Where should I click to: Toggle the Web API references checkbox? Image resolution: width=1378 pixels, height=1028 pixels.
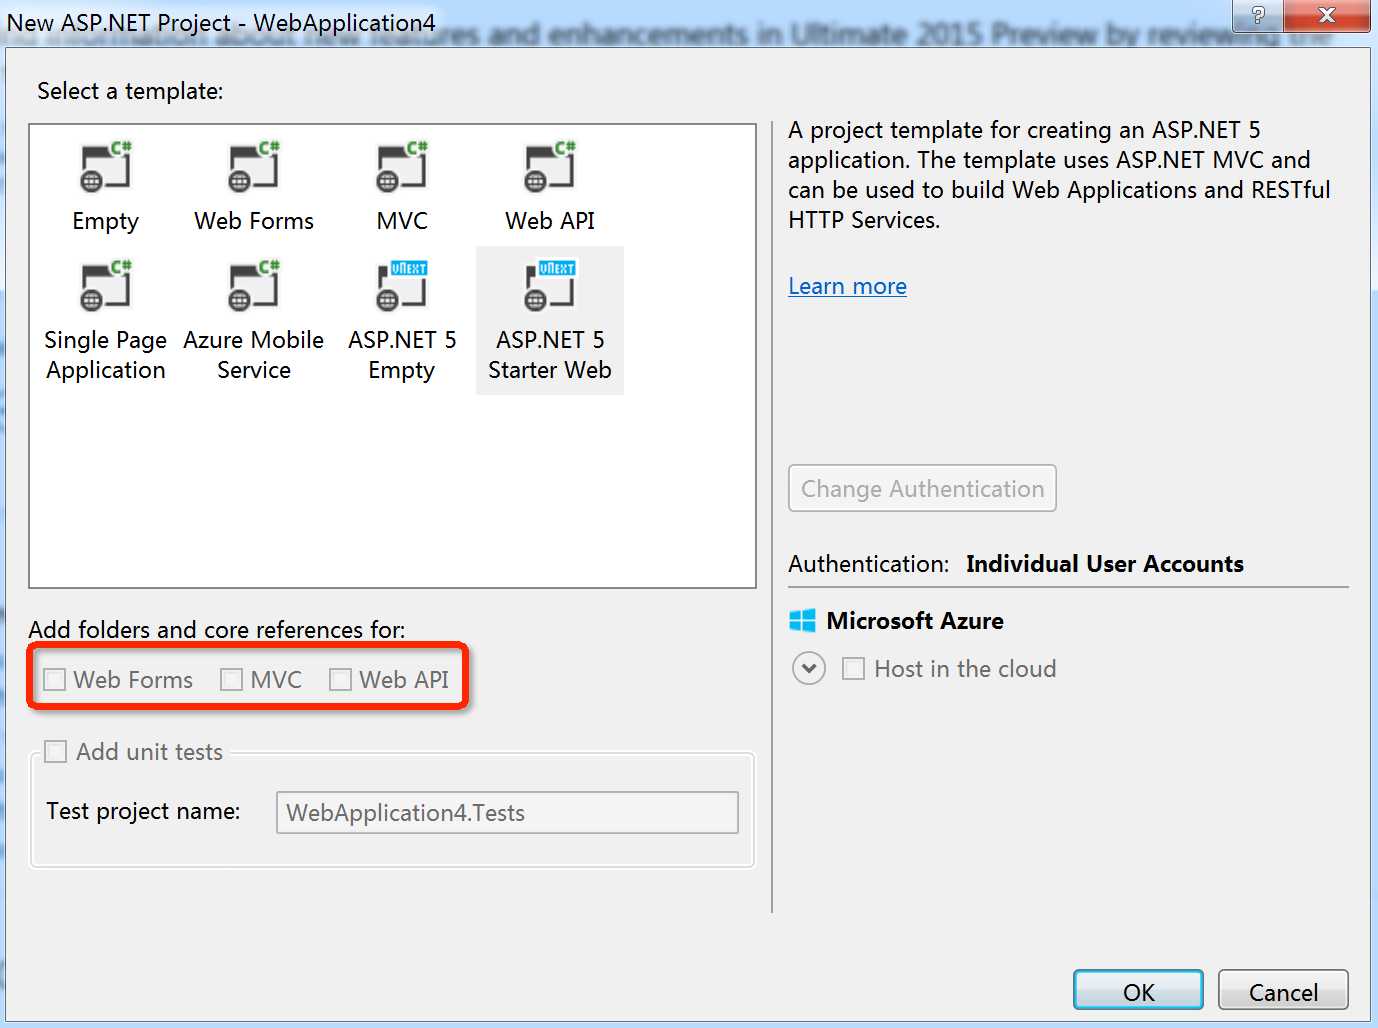341,680
